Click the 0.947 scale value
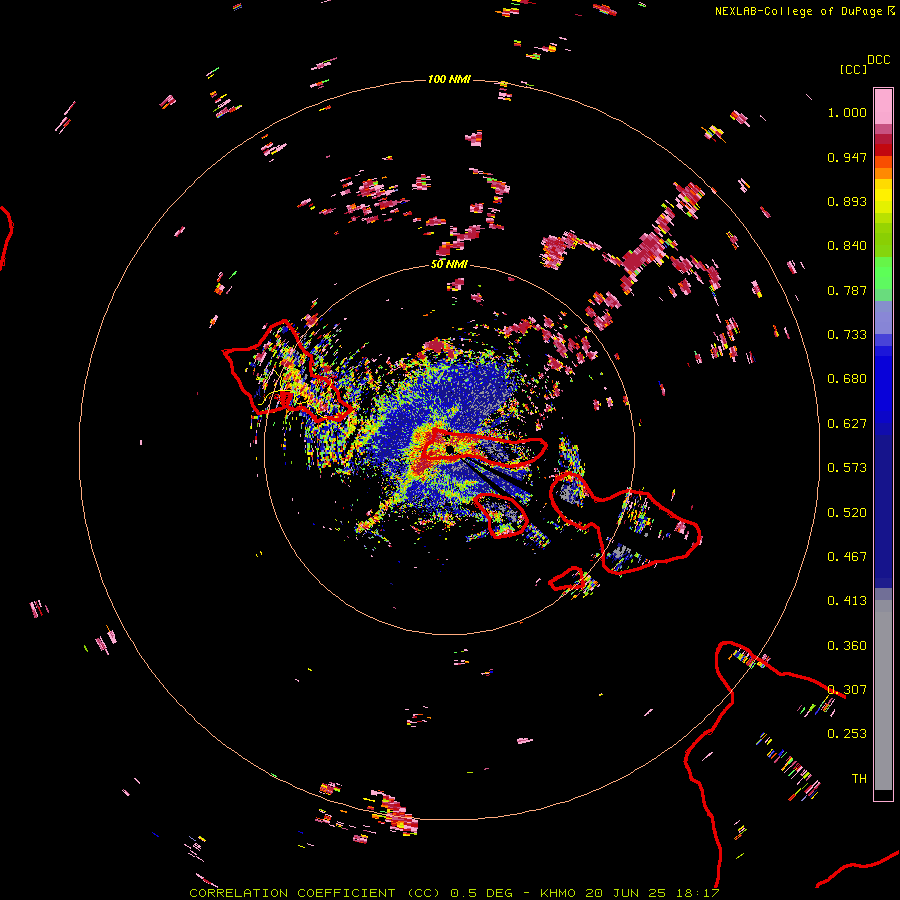This screenshot has width=900, height=900. pos(847,157)
